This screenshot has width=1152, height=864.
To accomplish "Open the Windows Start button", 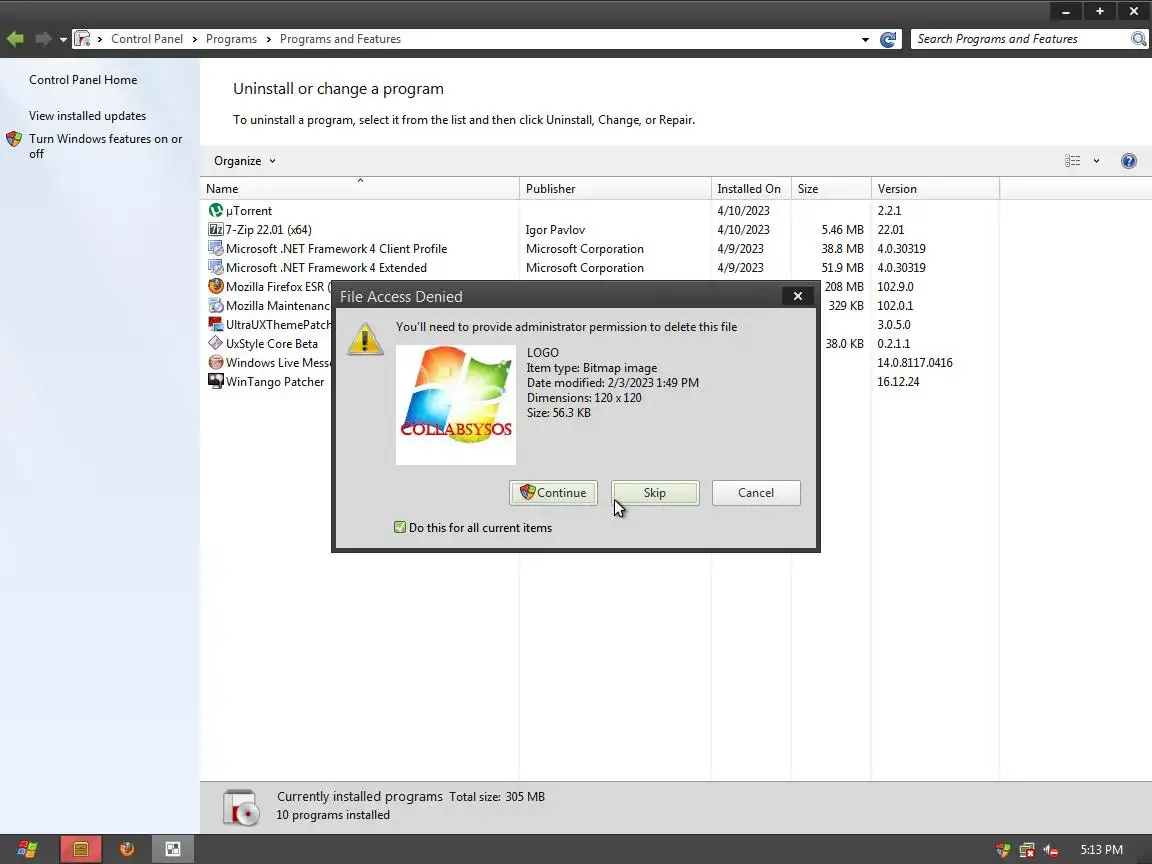I will pos(27,849).
